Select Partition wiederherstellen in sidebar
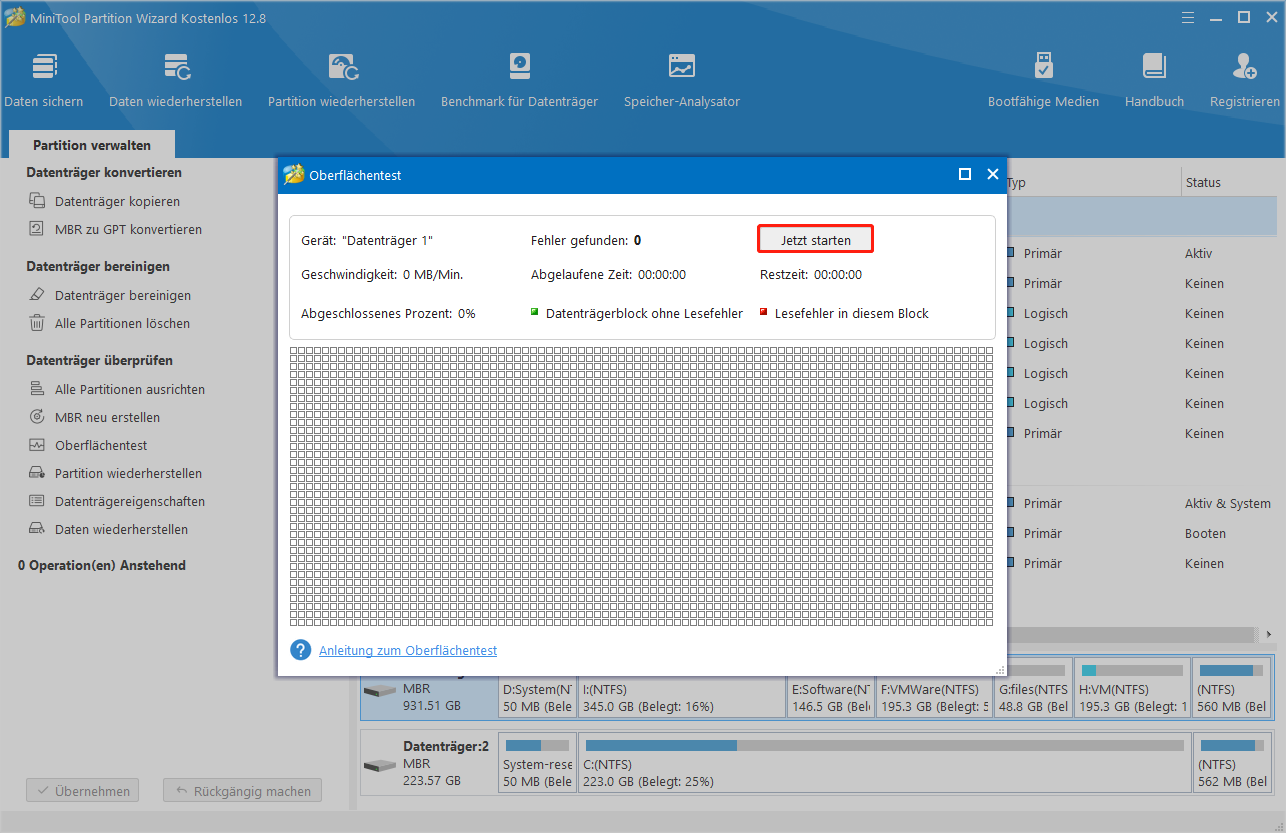The width and height of the screenshot is (1286, 833). [x=128, y=473]
